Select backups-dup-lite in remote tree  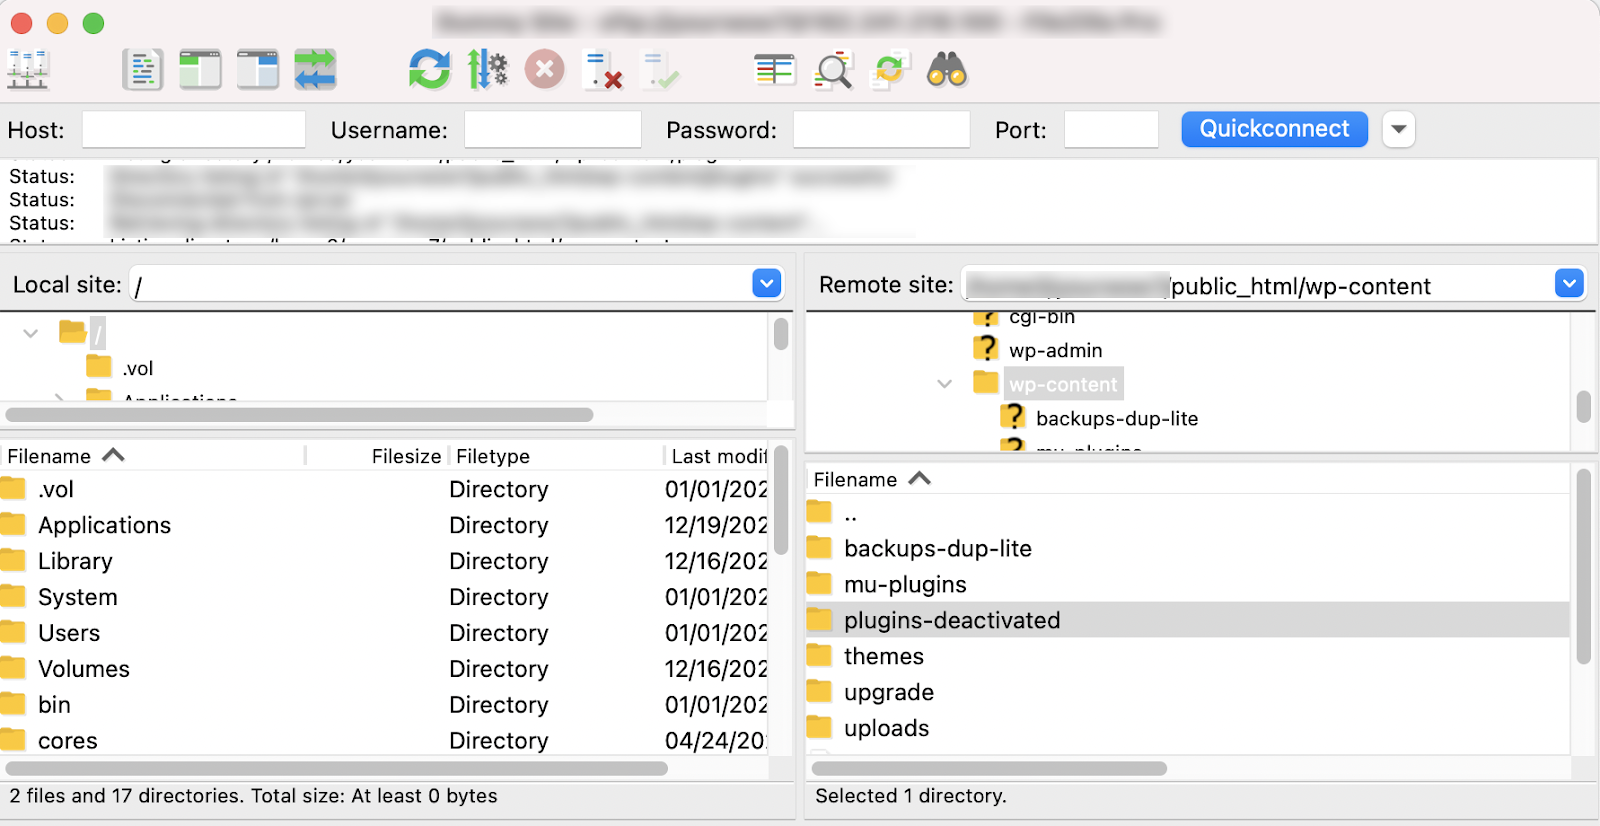tap(1117, 418)
